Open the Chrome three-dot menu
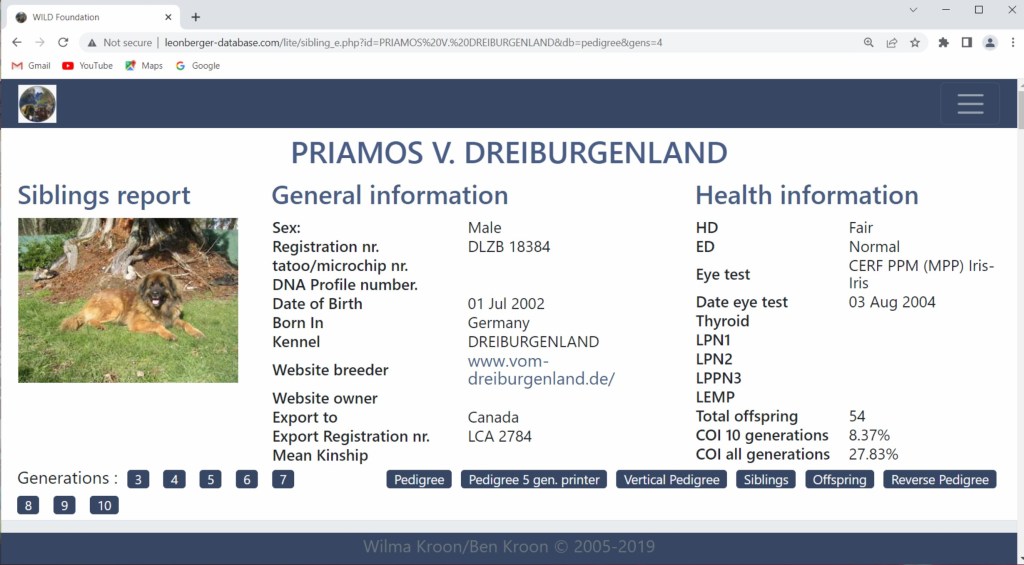 (x=1013, y=42)
